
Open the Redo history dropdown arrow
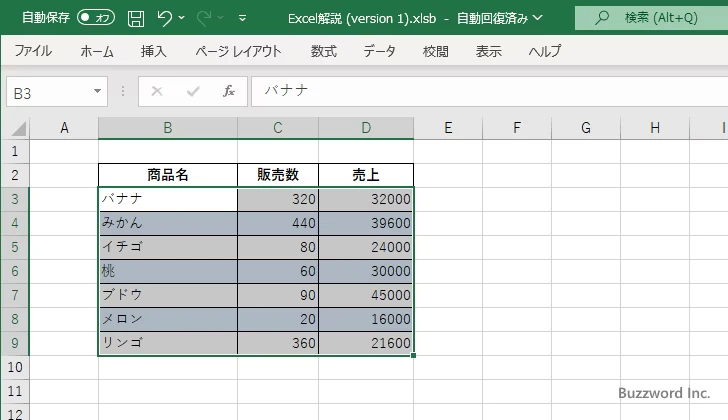tap(221, 18)
